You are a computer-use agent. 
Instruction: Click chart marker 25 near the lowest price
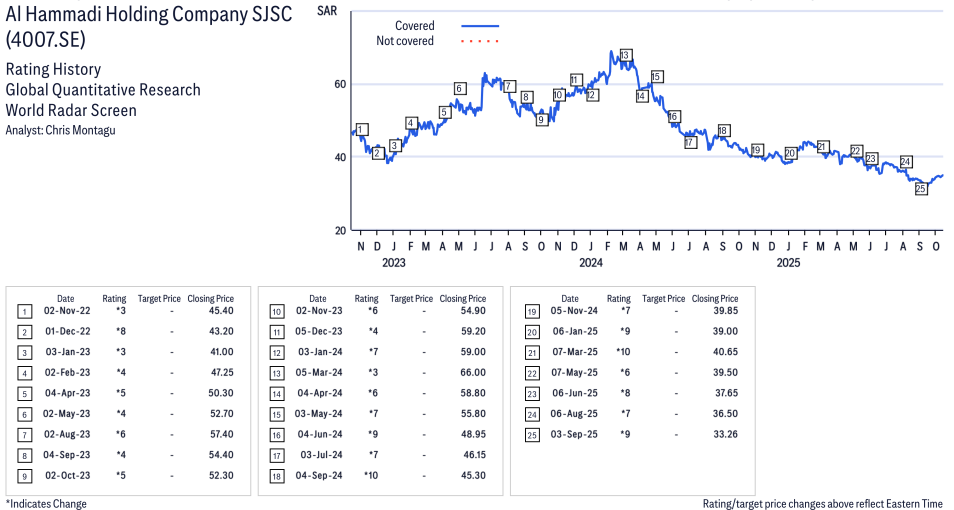pyautogui.click(x=921, y=188)
